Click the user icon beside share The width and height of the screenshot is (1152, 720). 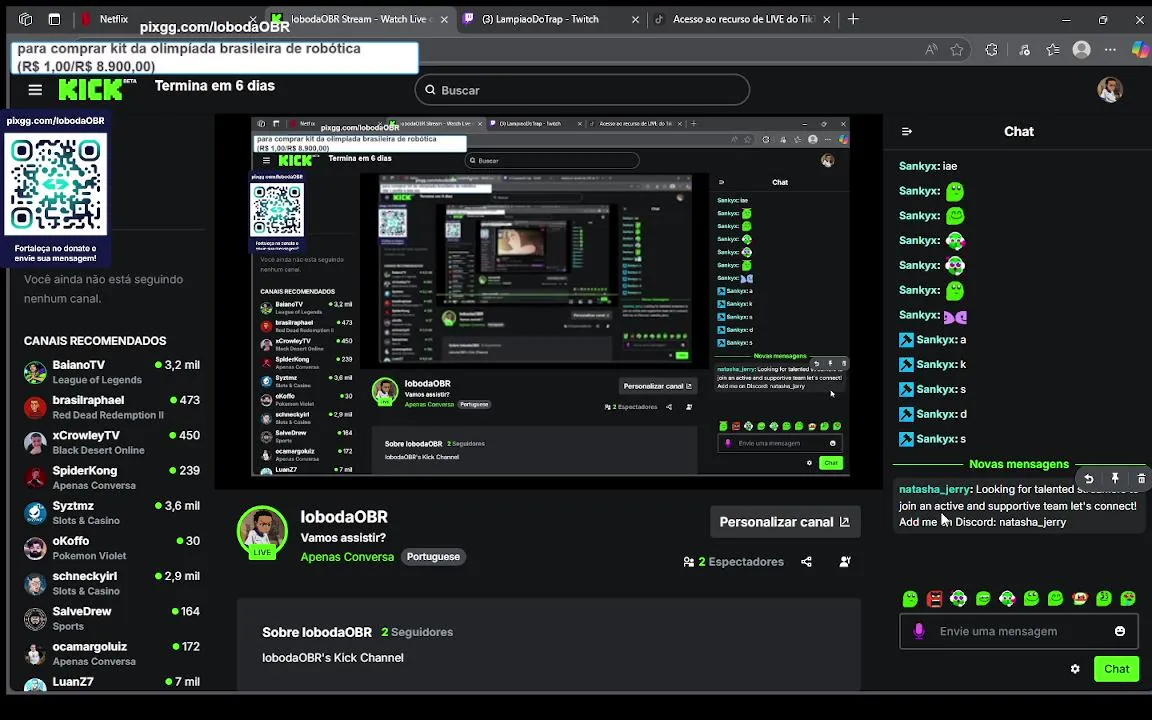coord(845,562)
